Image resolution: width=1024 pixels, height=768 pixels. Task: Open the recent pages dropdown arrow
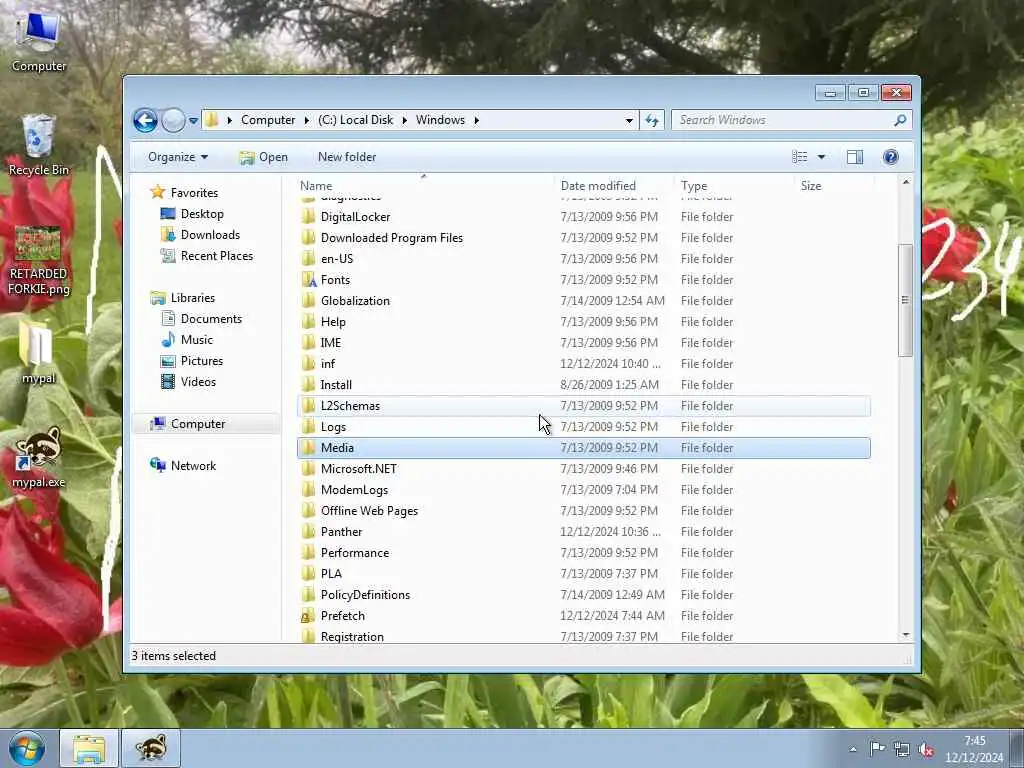pyautogui.click(x=193, y=121)
